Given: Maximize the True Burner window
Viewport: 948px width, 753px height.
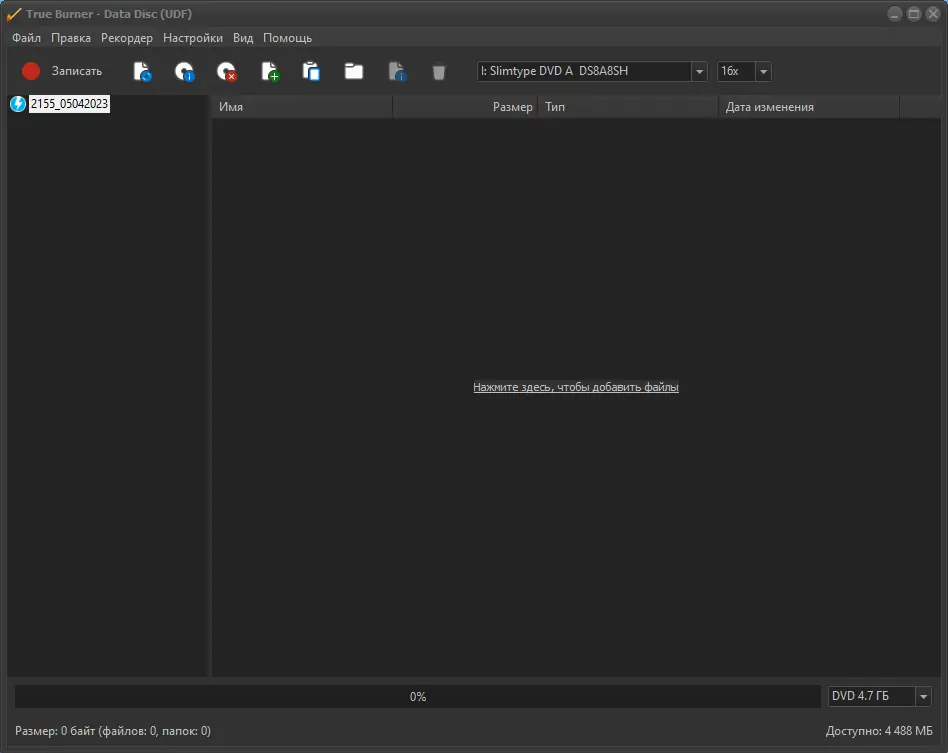Looking at the screenshot, I should [x=914, y=13].
